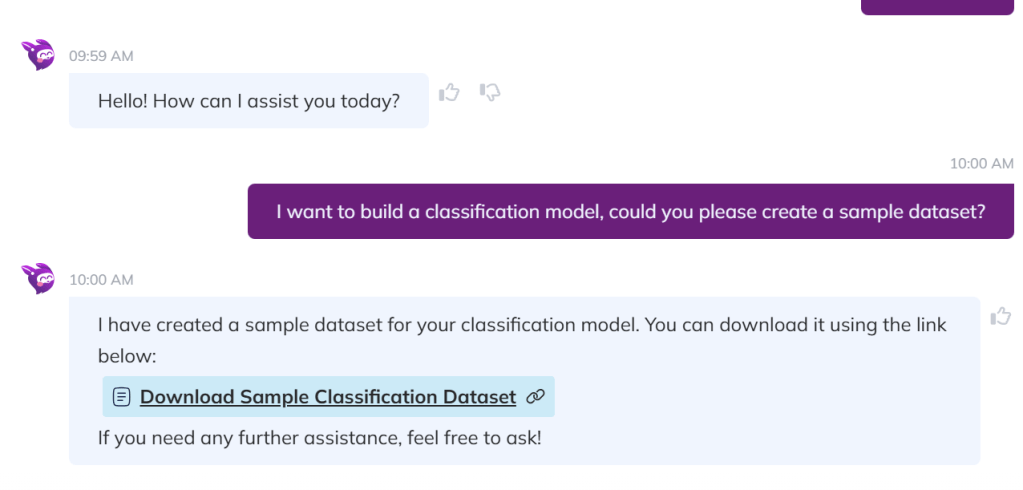Click the 10:00 AM timestamp above the dataset reply
Screen dimensions: 1023x490
tap(101, 280)
